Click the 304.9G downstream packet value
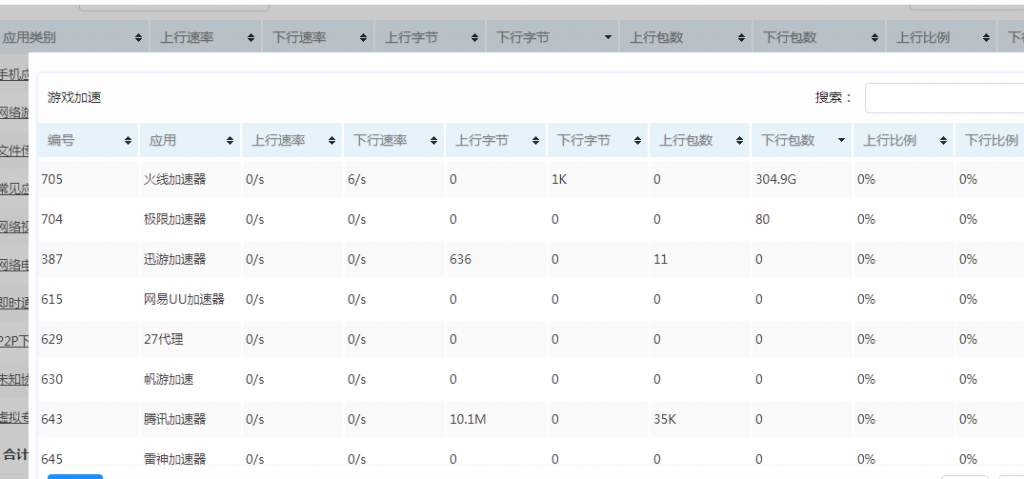The width and height of the screenshot is (1024, 479). tap(776, 179)
